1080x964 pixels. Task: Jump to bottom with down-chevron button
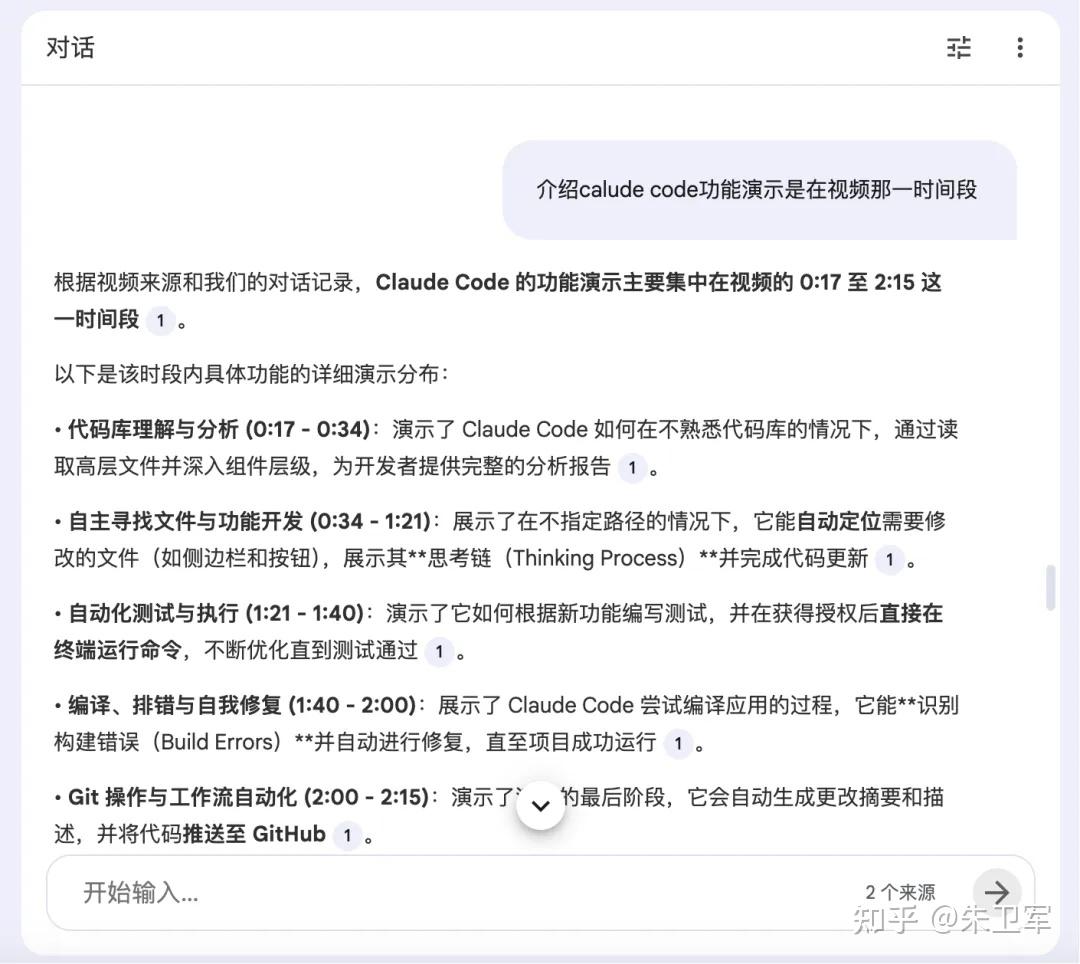pyautogui.click(x=541, y=806)
